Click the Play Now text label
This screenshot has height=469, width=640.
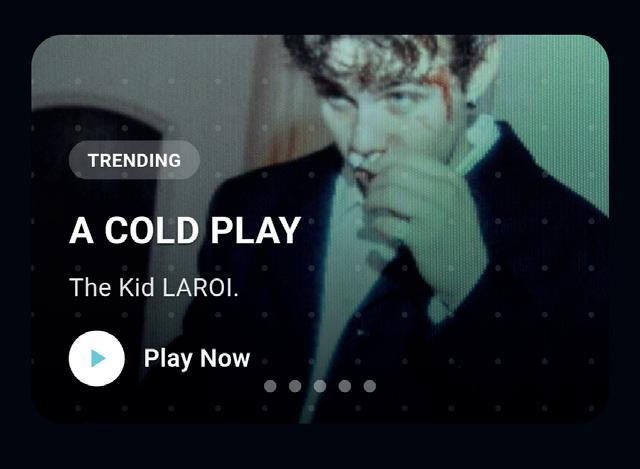coord(197,358)
